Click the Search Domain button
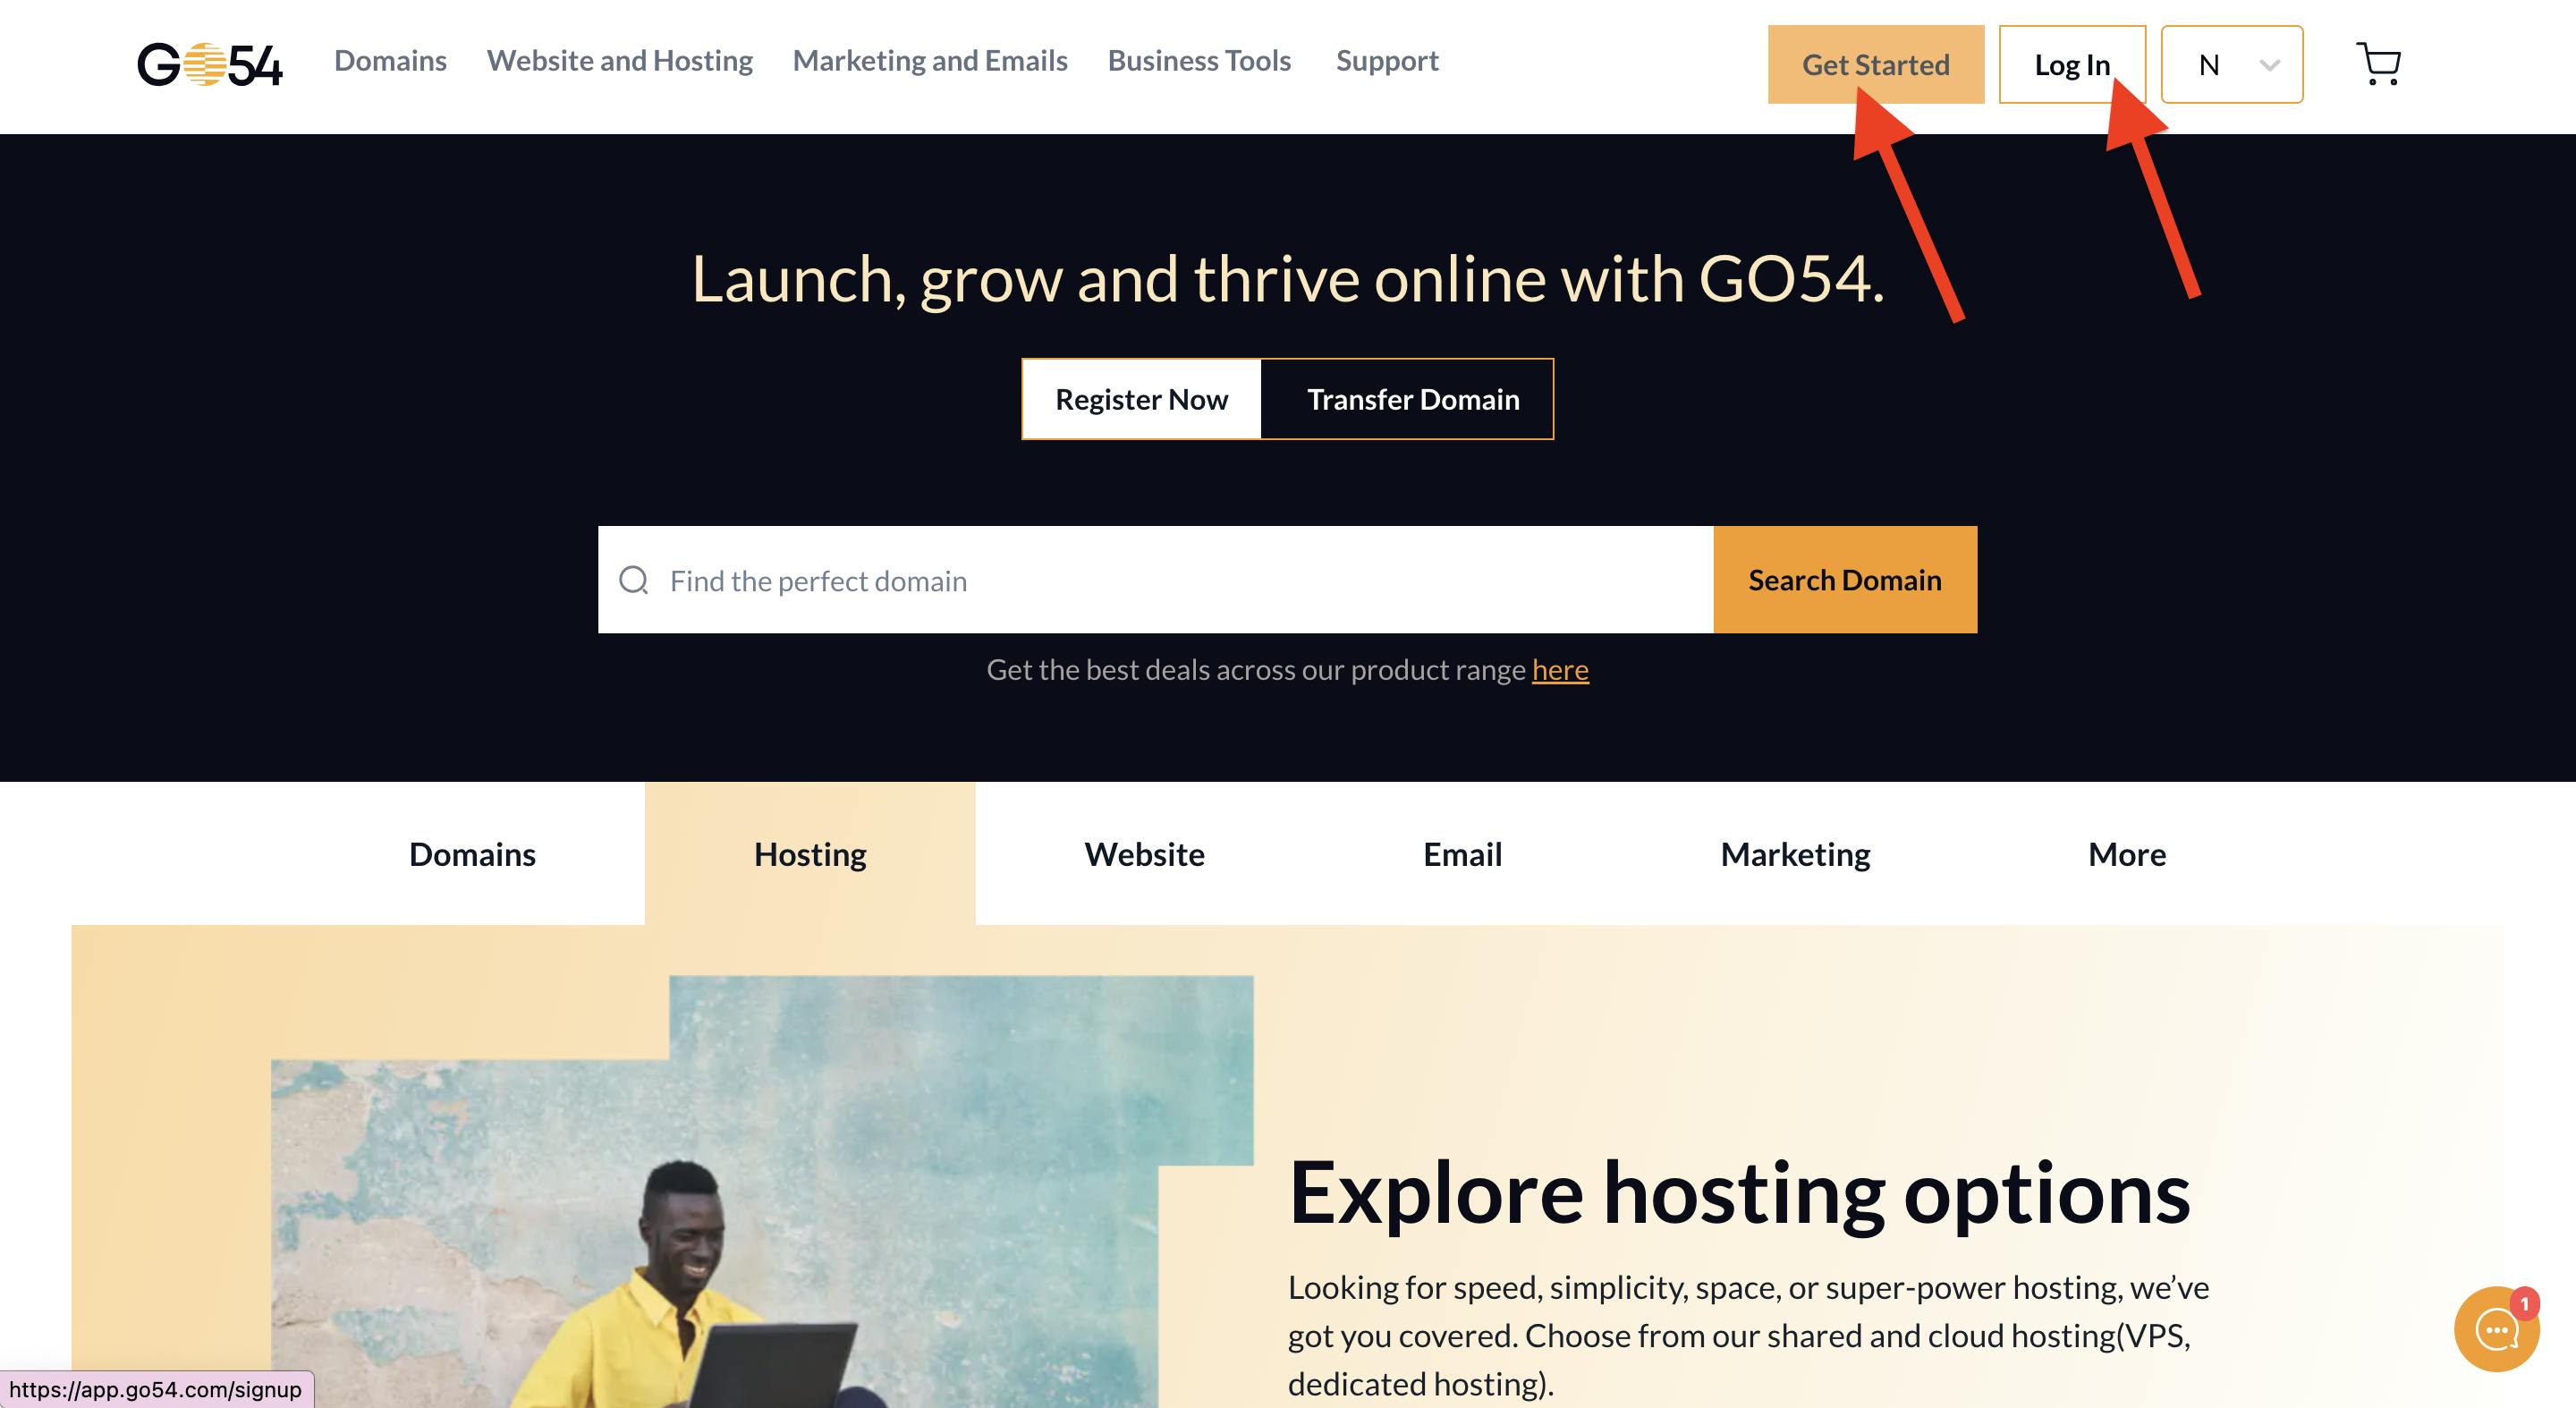This screenshot has width=2576, height=1408. tap(1843, 579)
